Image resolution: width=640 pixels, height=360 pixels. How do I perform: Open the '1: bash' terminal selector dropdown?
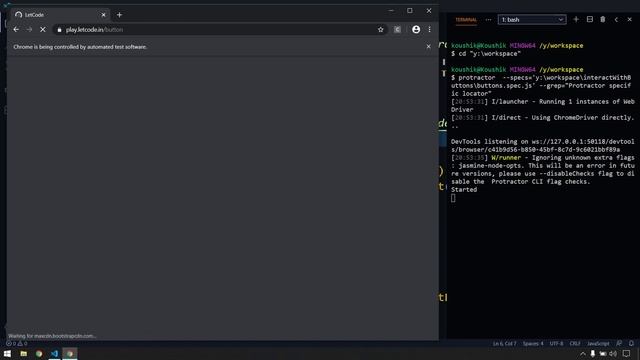pos(532,20)
